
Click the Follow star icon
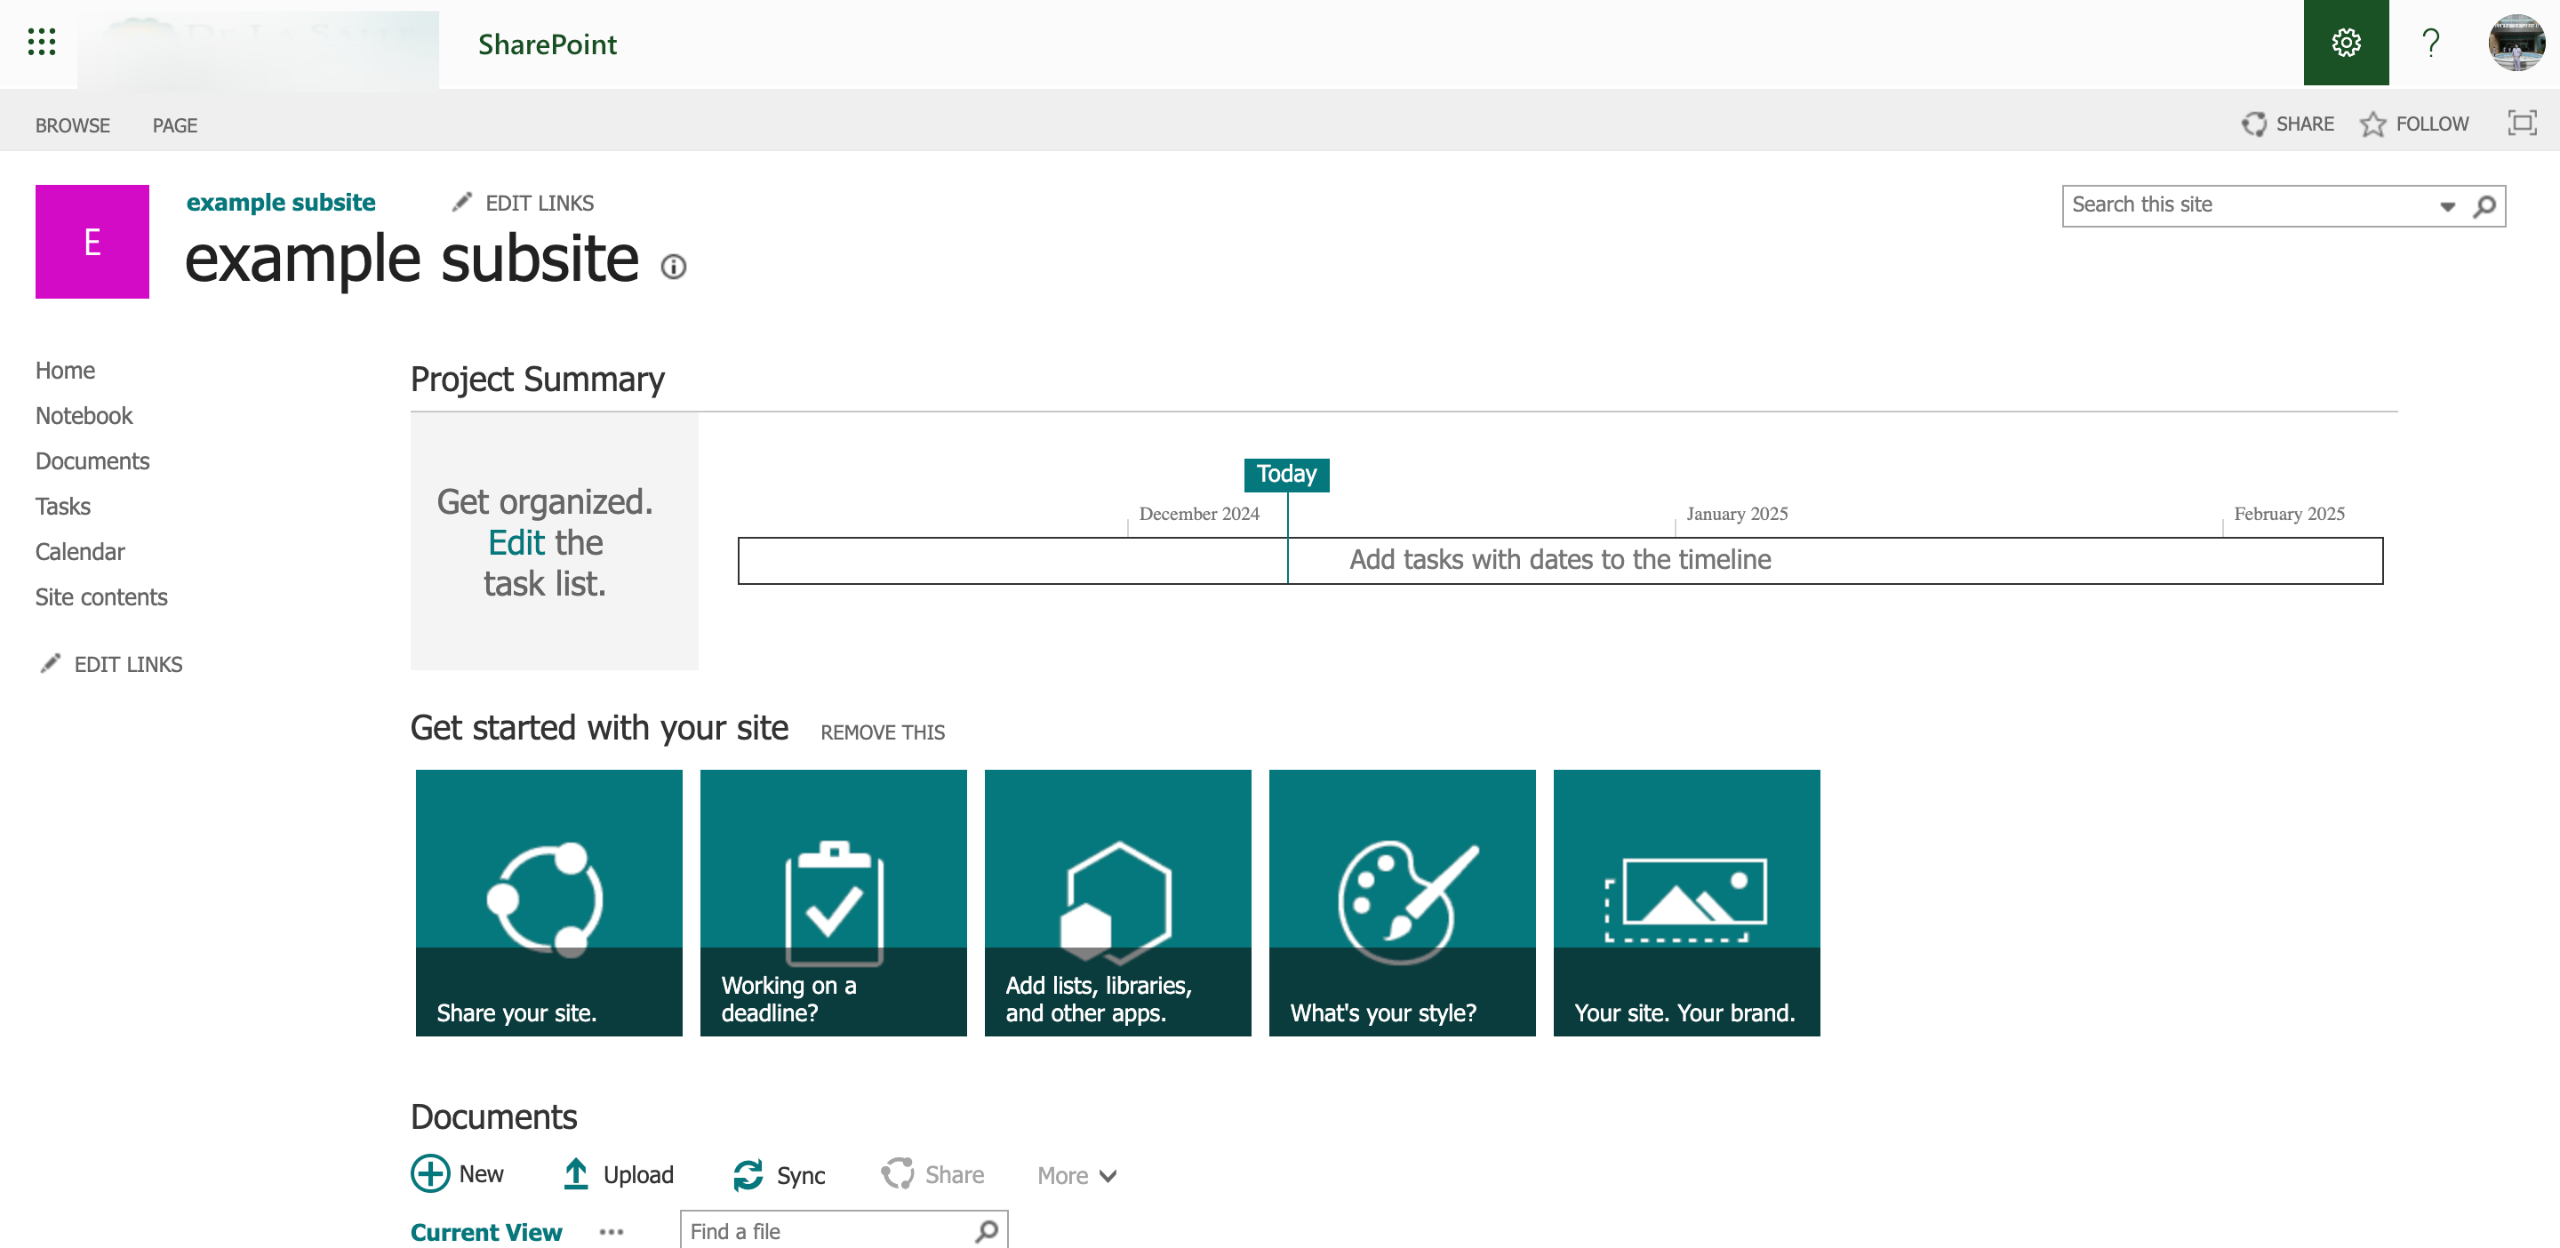tap(2373, 124)
